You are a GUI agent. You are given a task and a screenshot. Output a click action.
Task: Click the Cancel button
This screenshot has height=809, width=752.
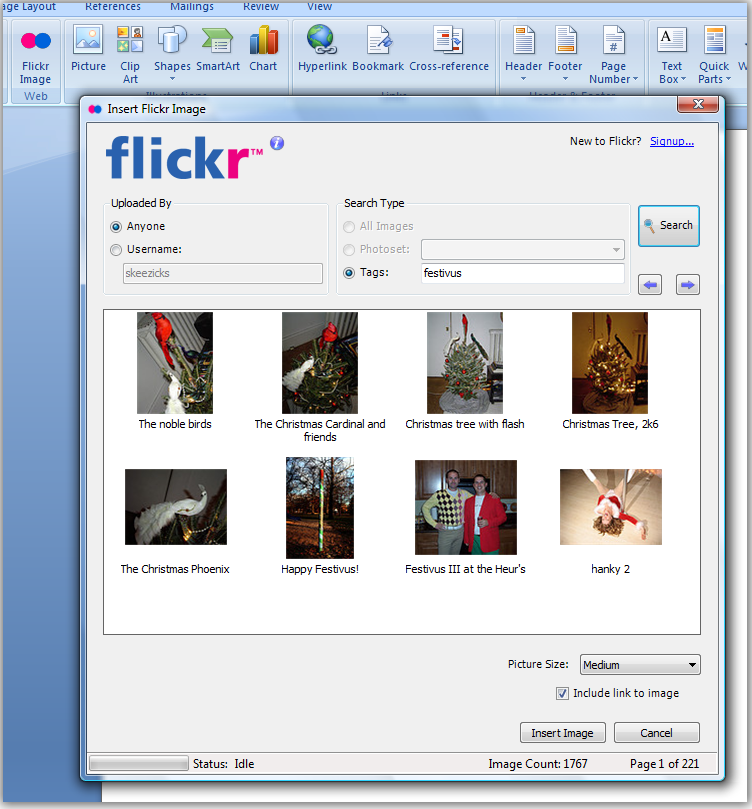657,733
